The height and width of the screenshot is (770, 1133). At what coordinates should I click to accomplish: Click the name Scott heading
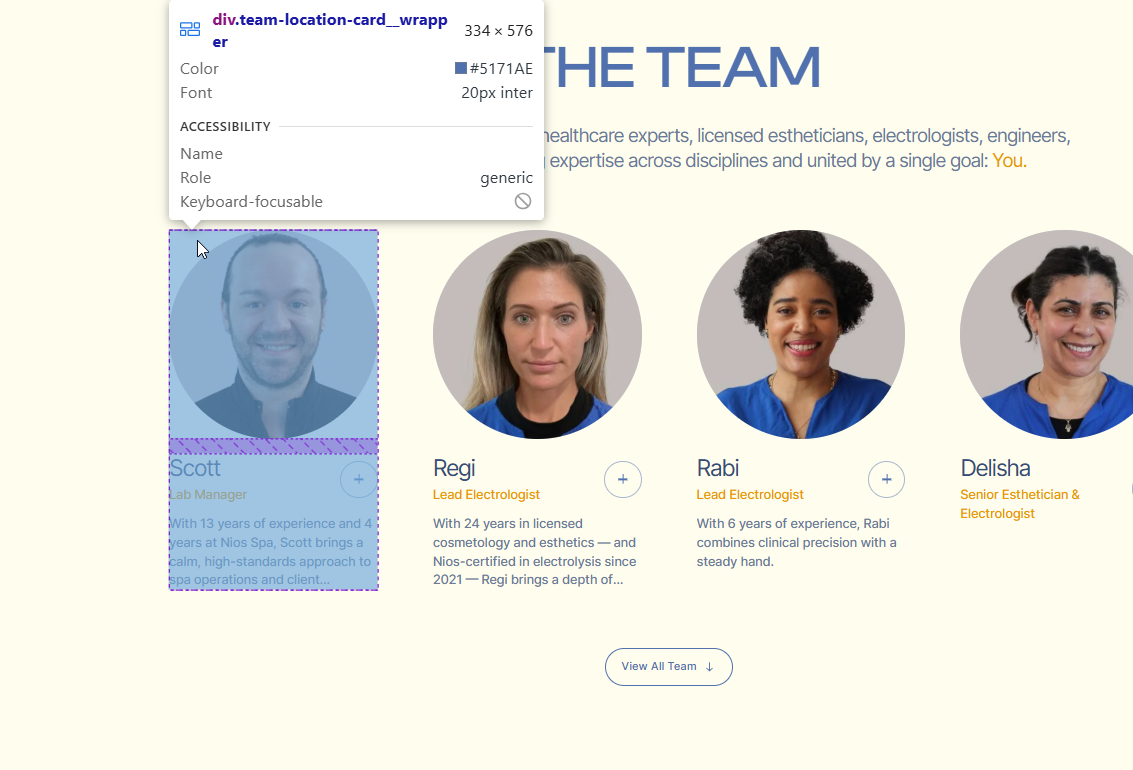pos(195,468)
